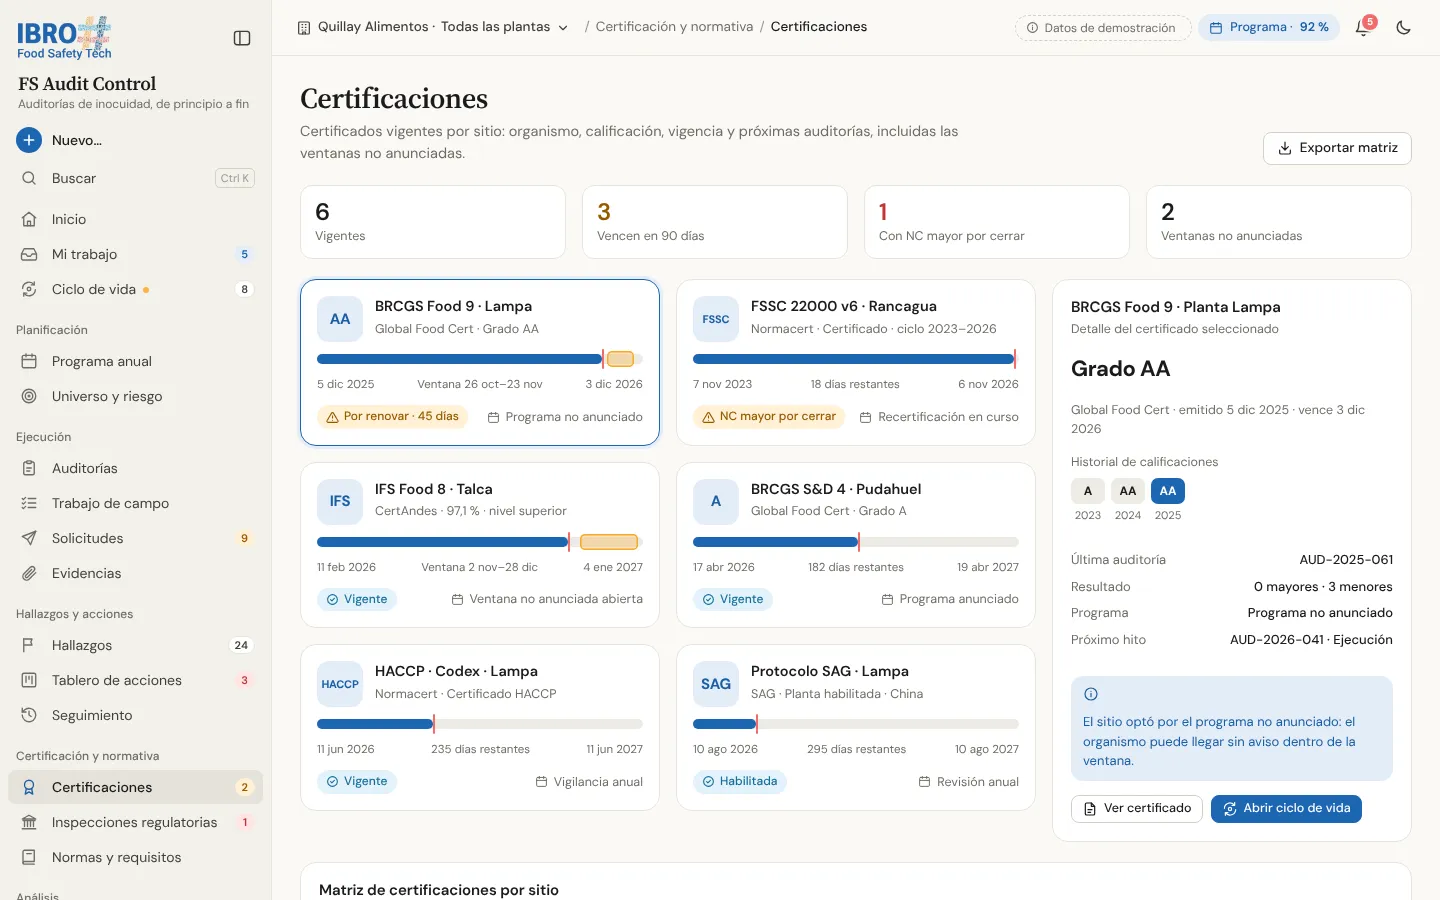Click the Por renovar · 45 días tag

coord(392,416)
